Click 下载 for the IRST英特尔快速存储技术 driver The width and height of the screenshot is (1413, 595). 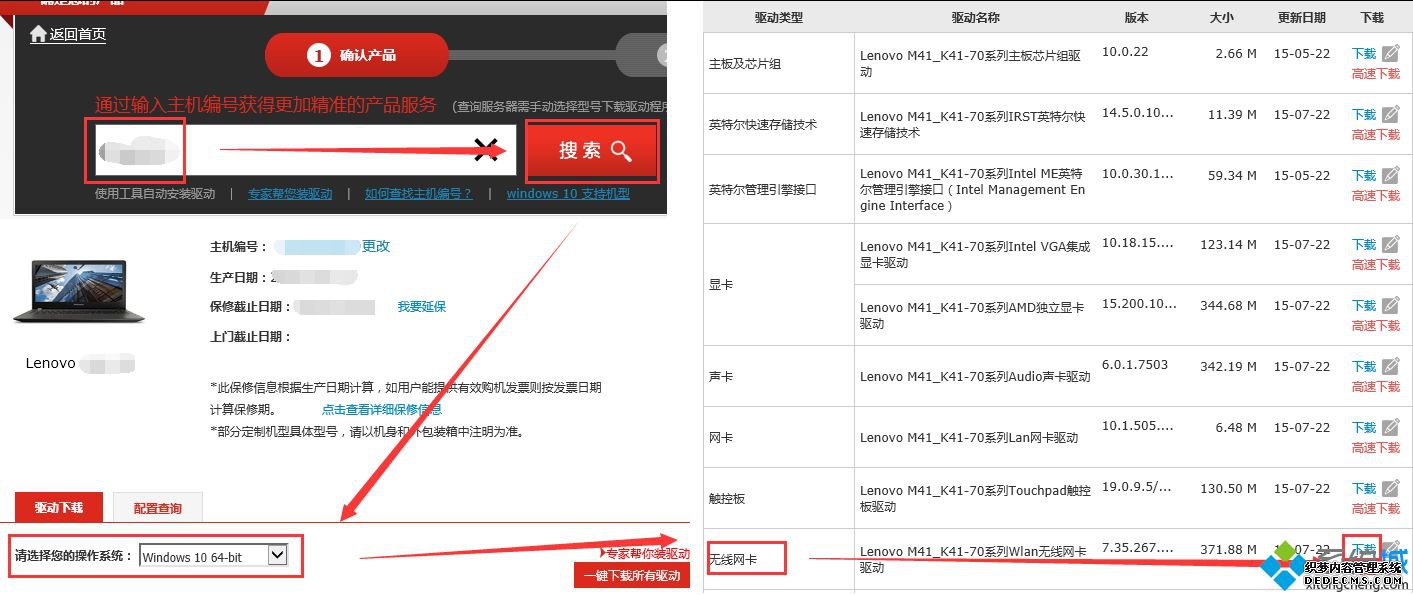[1364, 114]
